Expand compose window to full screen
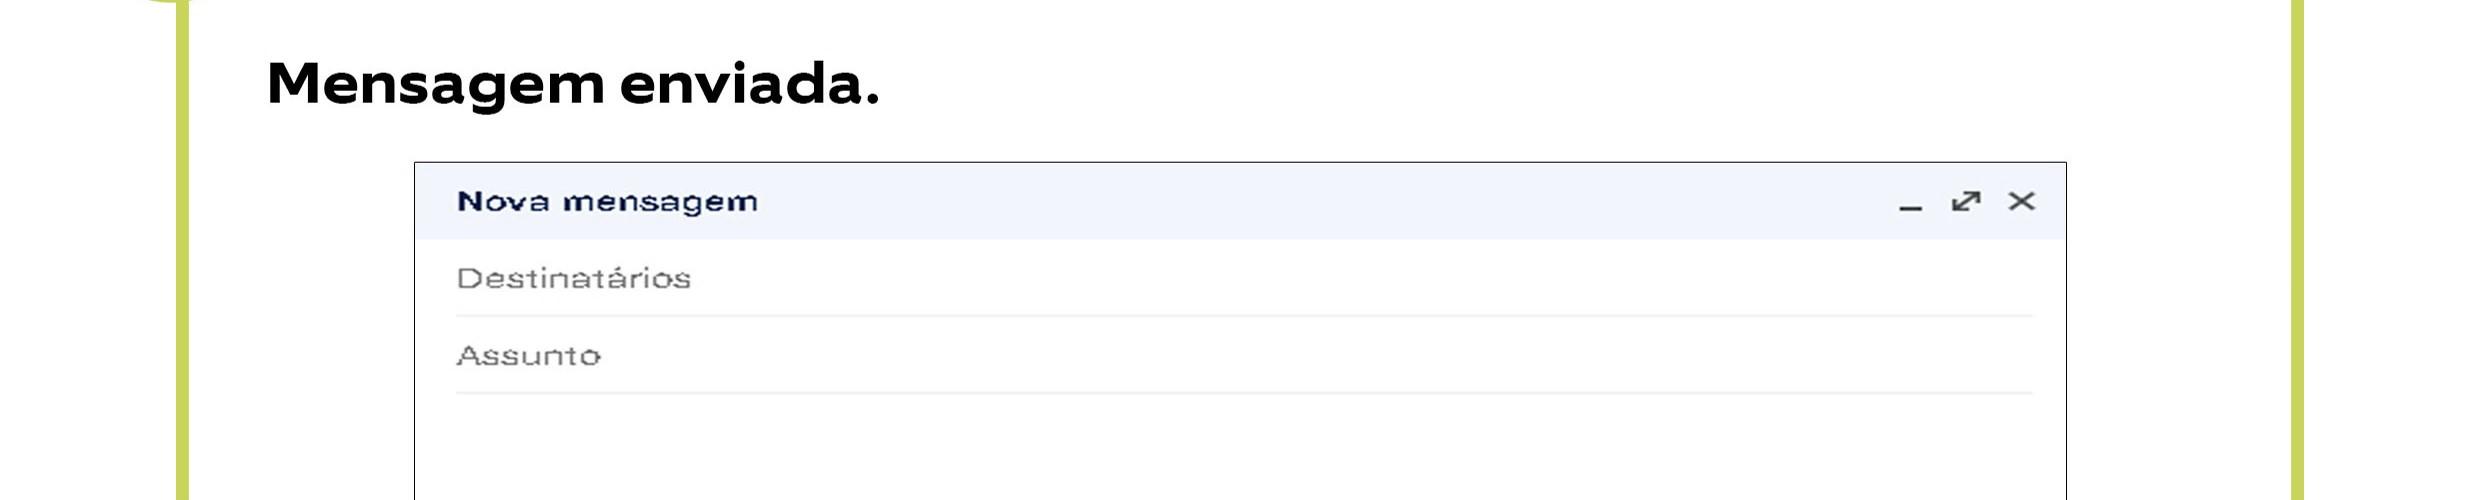 1965,202
